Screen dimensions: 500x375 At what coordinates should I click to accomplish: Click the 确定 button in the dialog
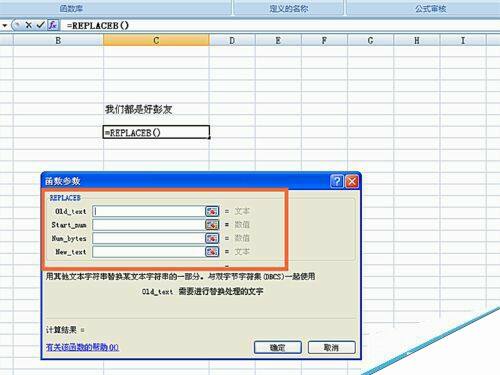(x=278, y=347)
